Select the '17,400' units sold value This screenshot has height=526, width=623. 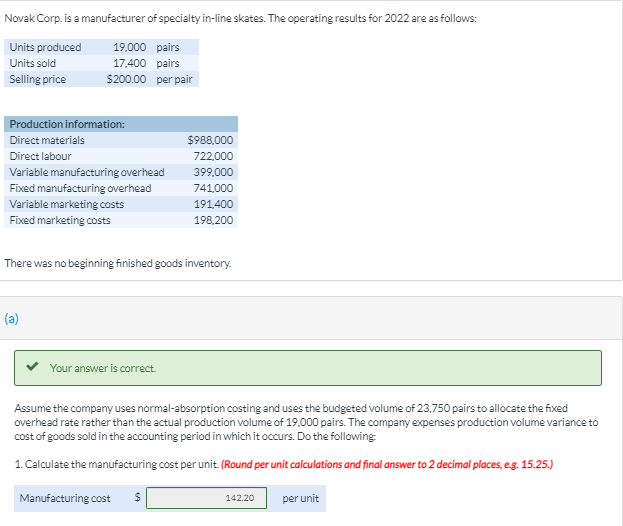pos(130,63)
